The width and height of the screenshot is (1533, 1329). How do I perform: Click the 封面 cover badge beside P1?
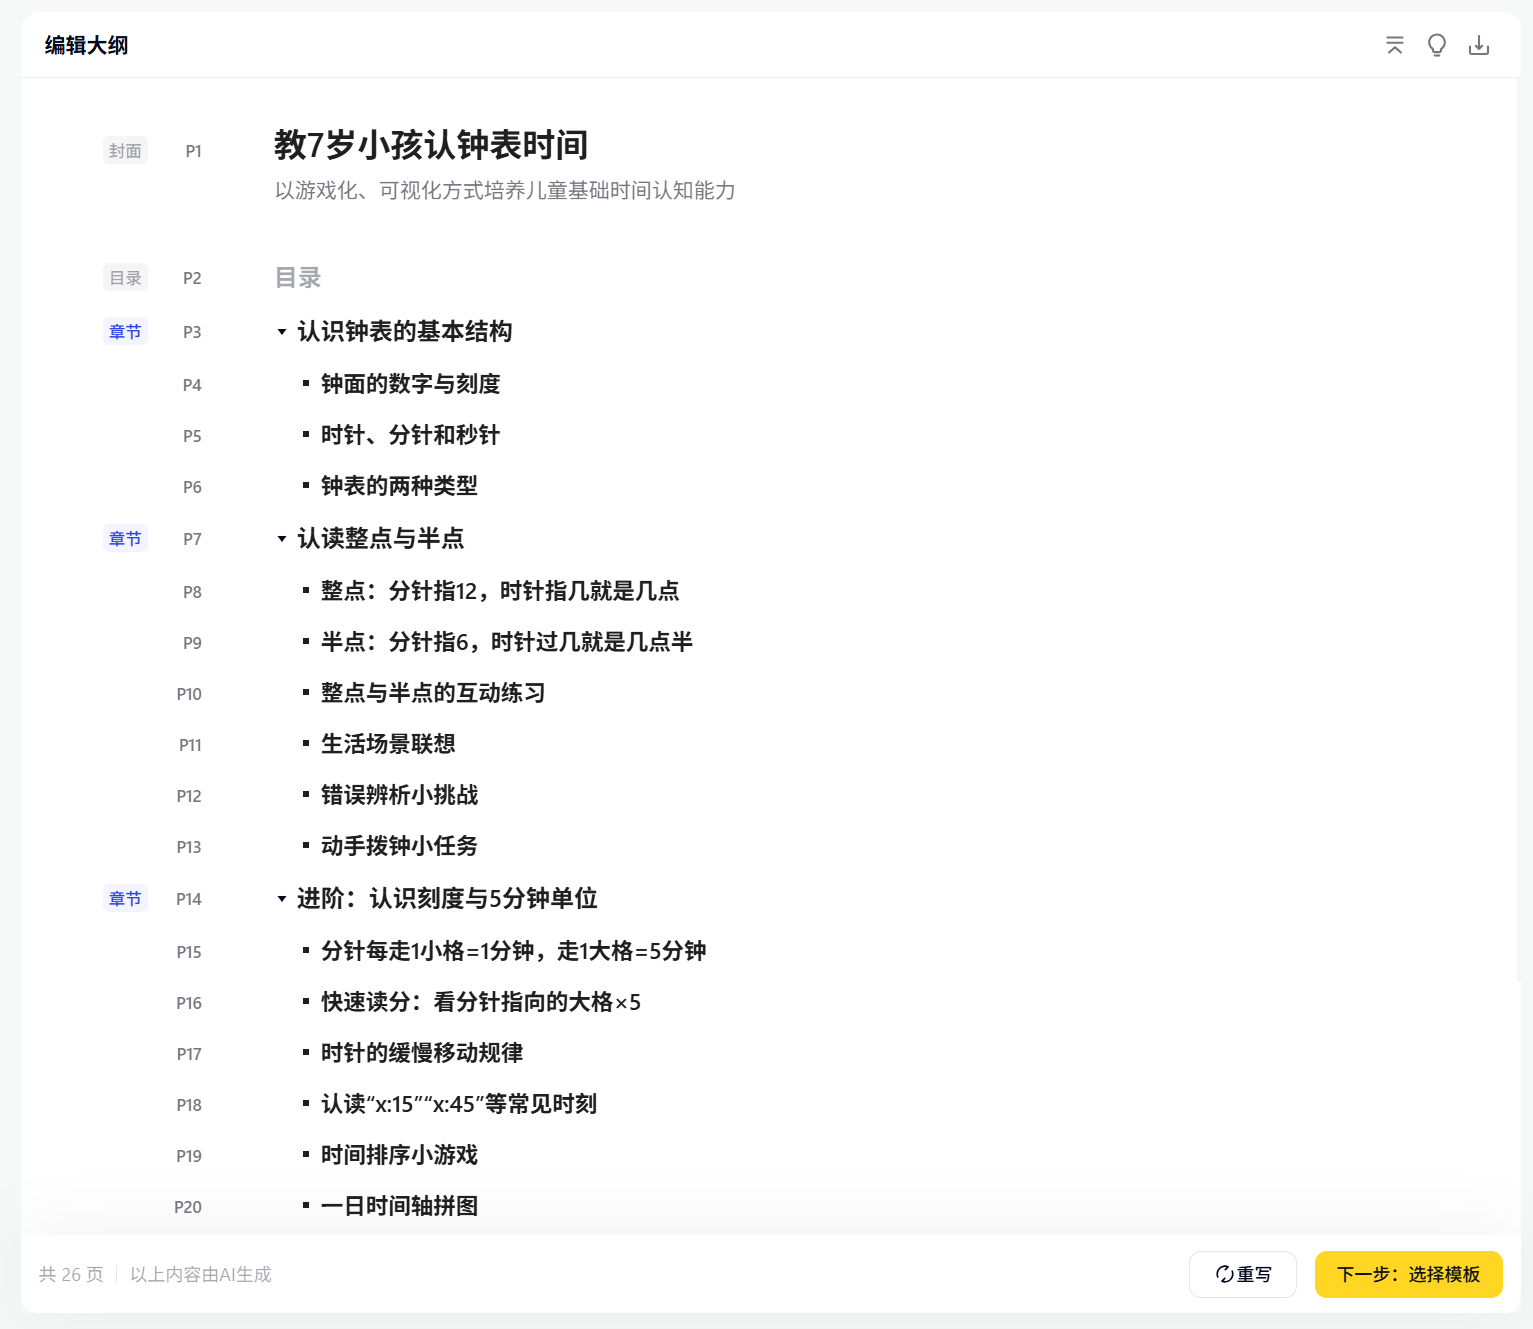pos(125,150)
